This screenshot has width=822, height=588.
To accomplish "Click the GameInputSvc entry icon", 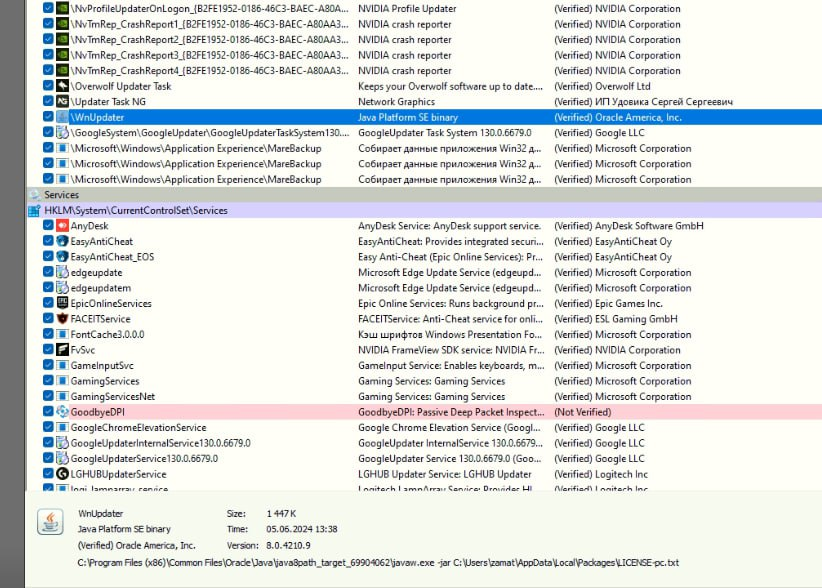I will point(62,365).
